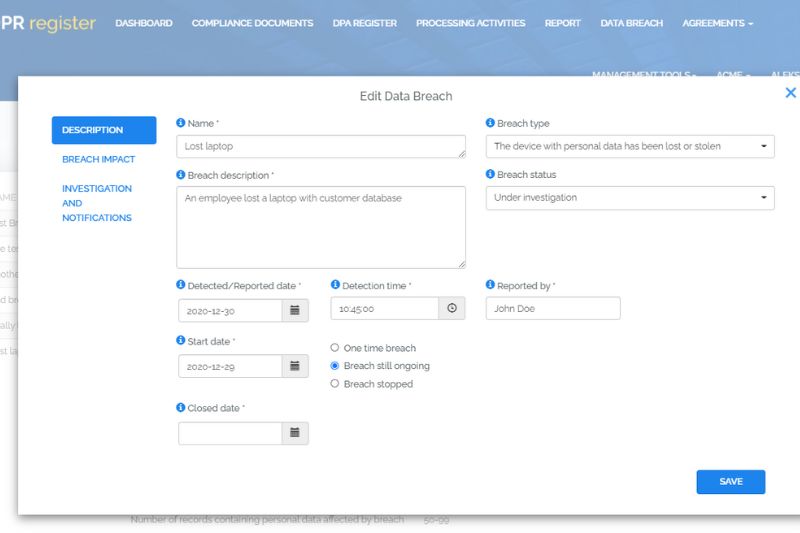800x533 pixels.
Task: Open Processing Activities page
Action: (x=470, y=23)
